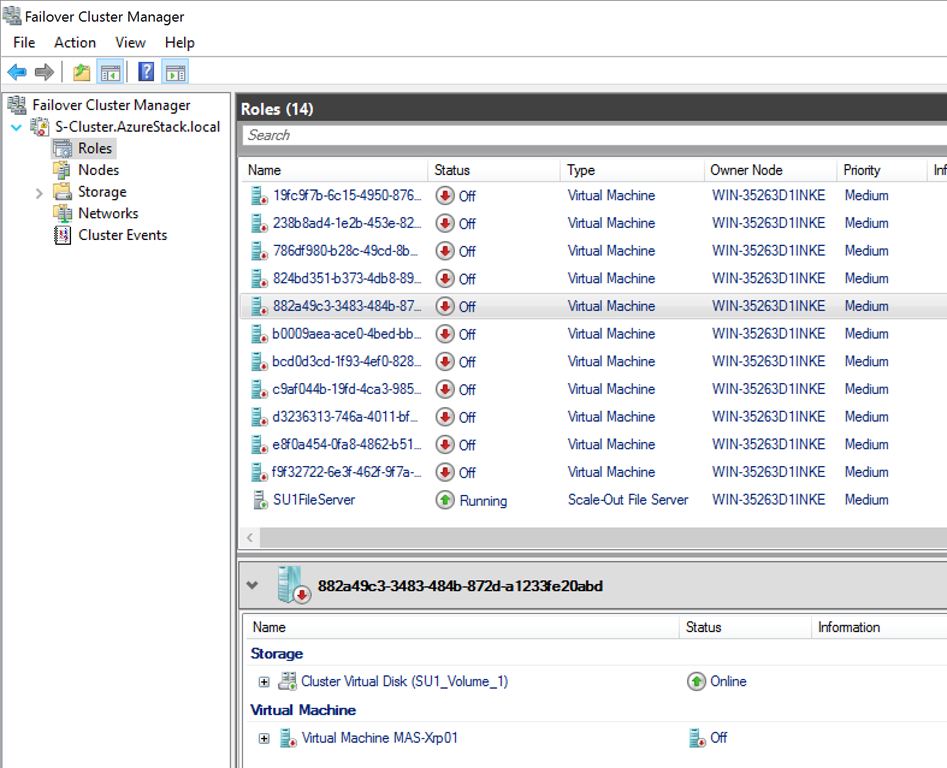Select the Nodes tree item
947x768 pixels.
(98, 170)
